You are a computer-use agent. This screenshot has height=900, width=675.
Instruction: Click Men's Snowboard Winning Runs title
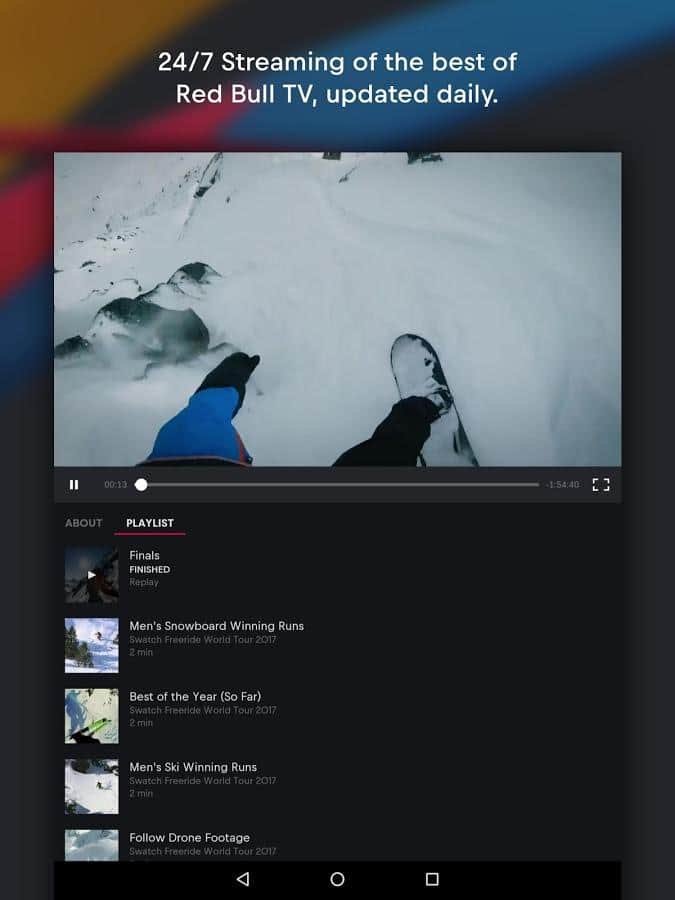click(x=216, y=626)
